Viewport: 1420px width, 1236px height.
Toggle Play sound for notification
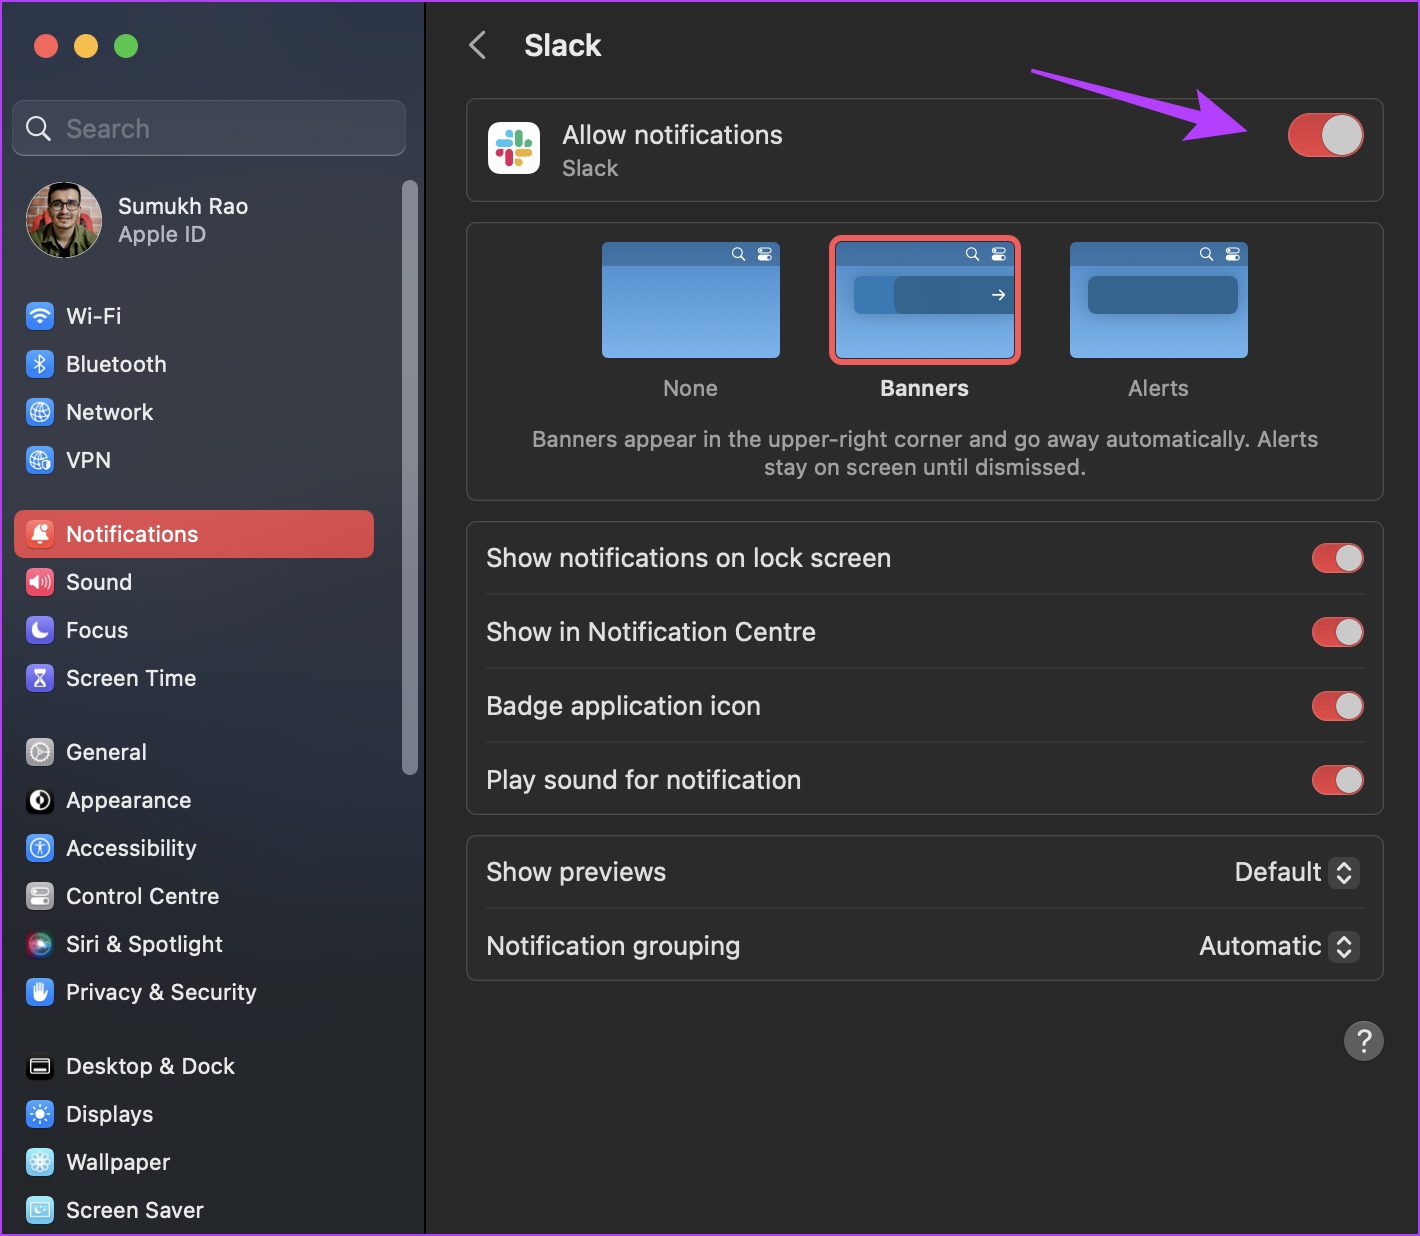click(1338, 780)
